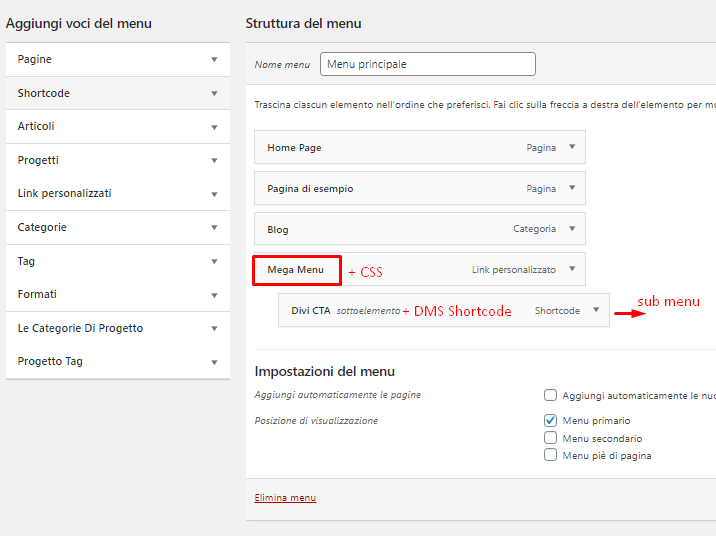
Task: Expand the Progetti panel arrow
Action: click(x=214, y=160)
